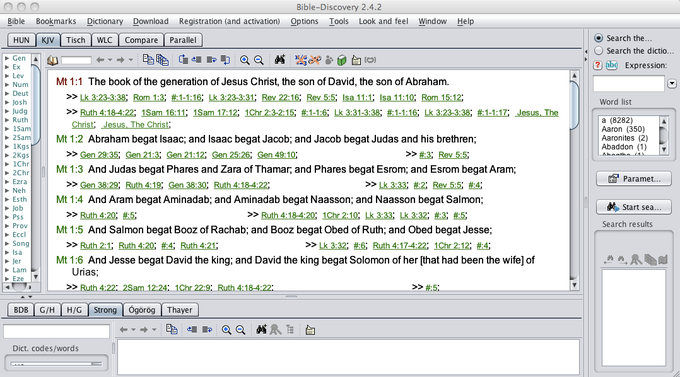This screenshot has width=680, height=377.
Task: Go back with the Bible toolbar left arrow
Action: pos(100,60)
